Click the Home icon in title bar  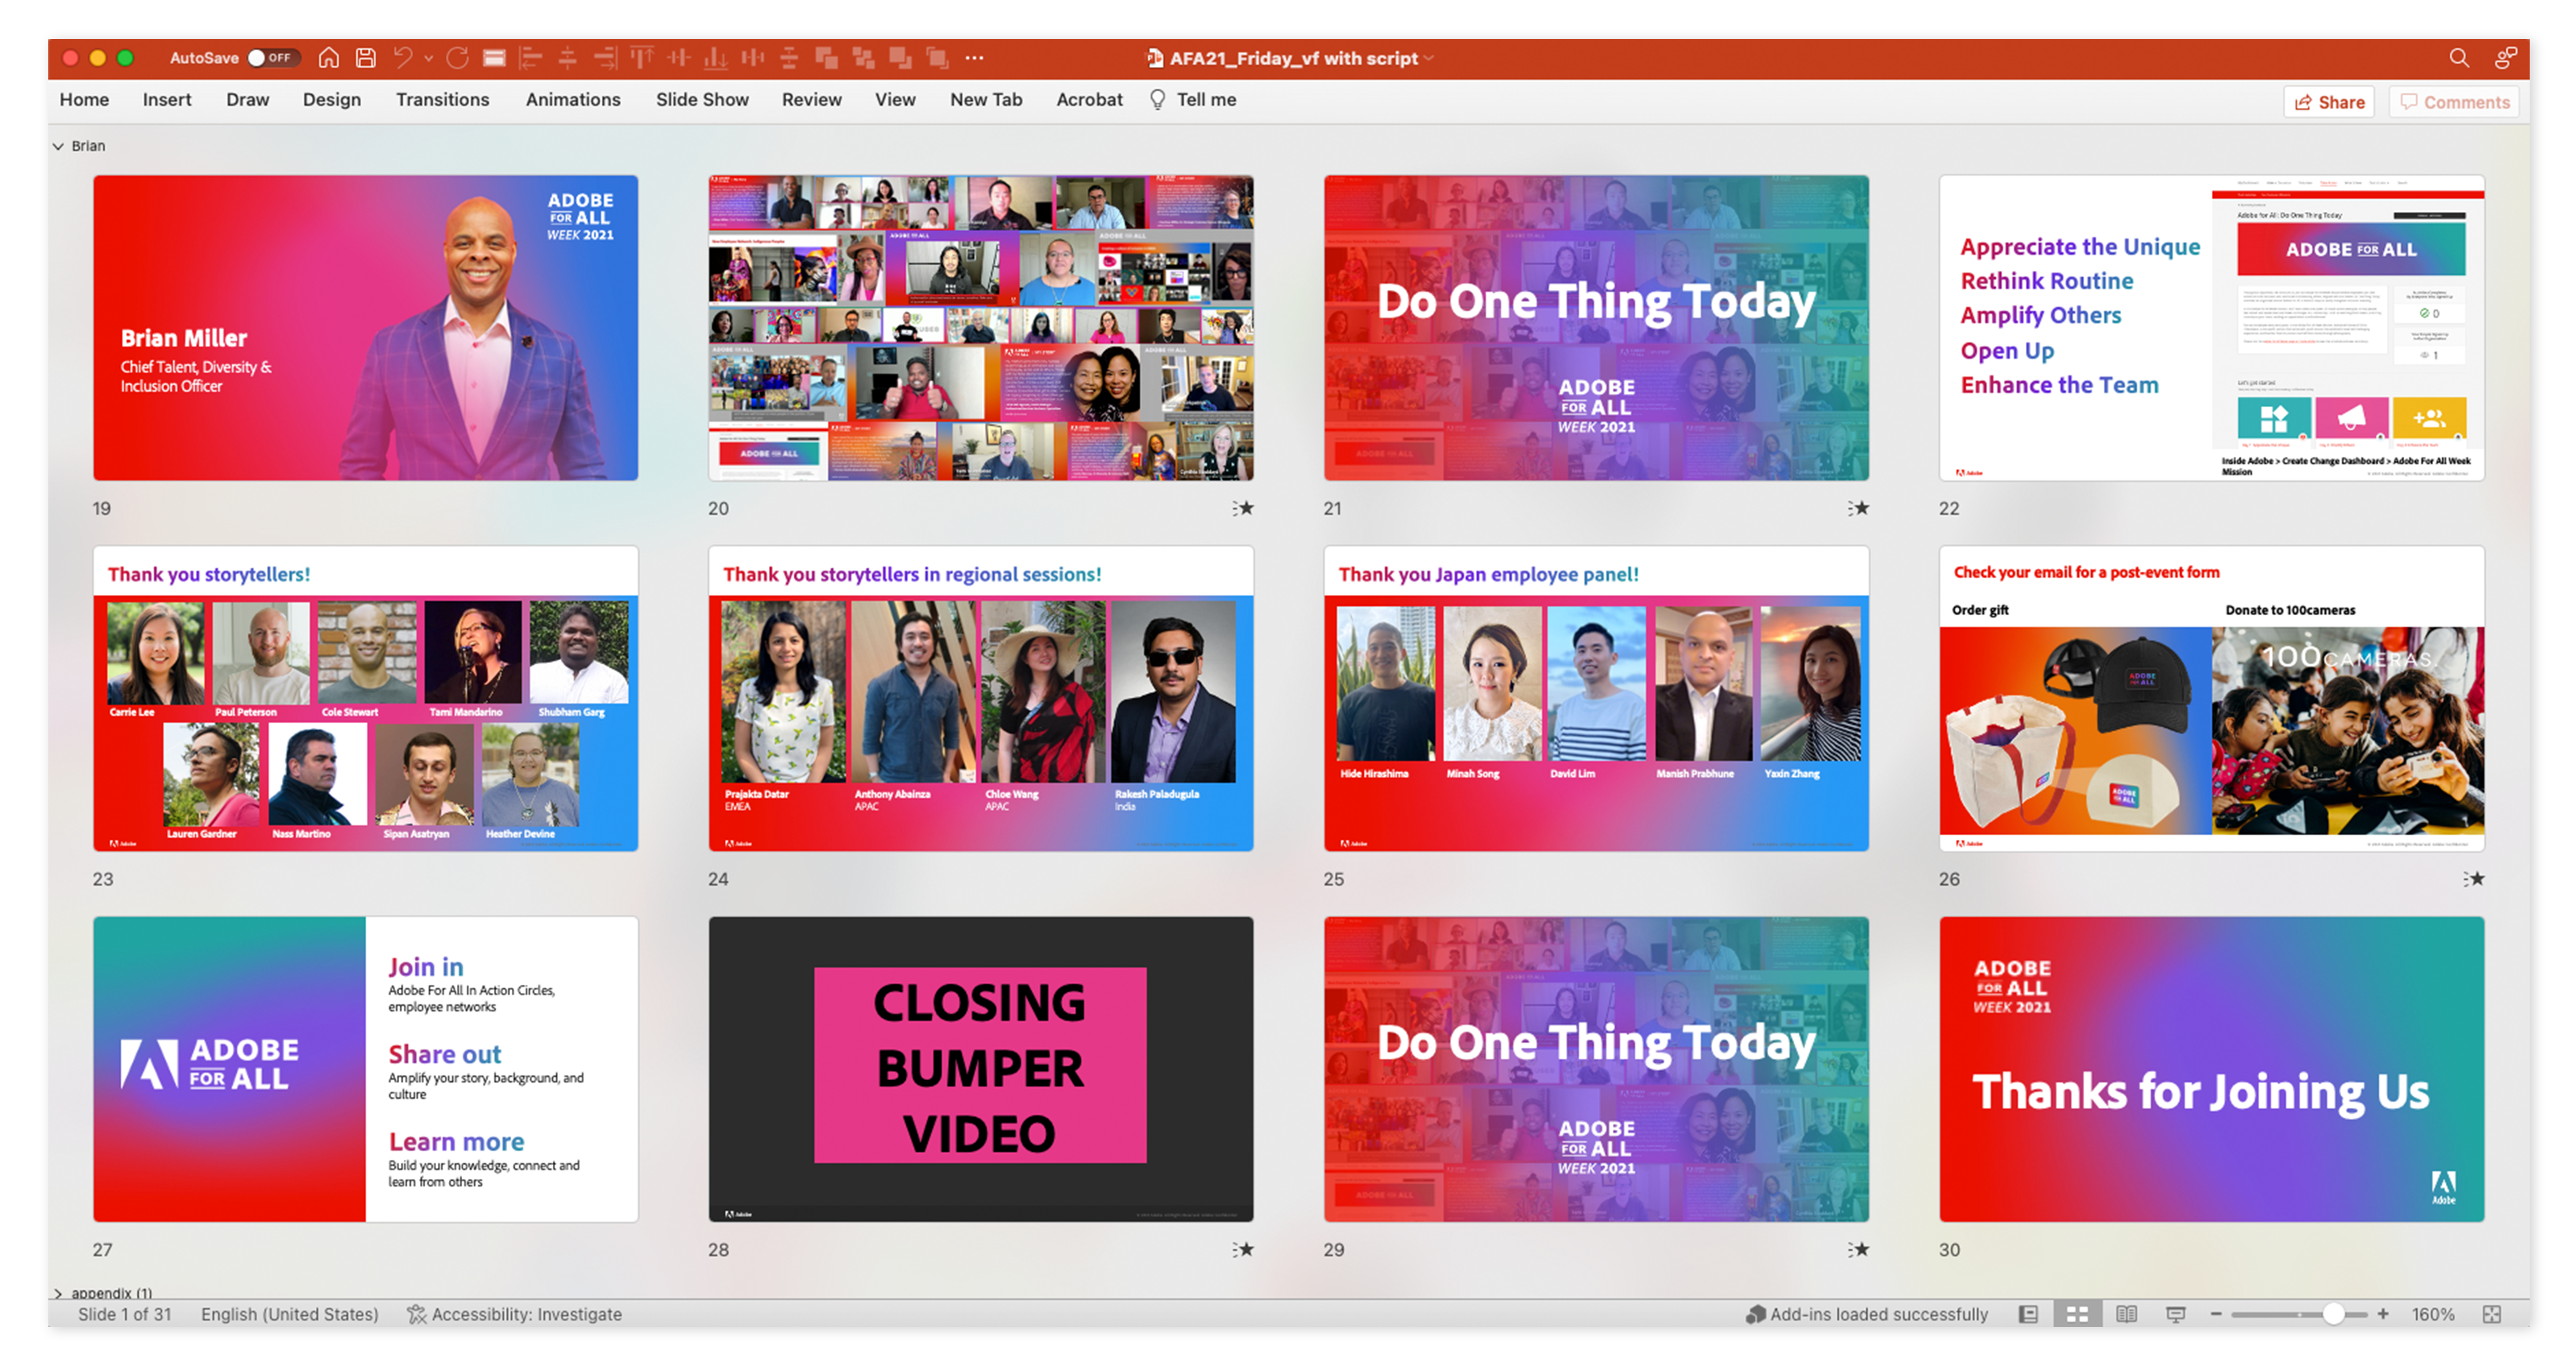point(328,58)
